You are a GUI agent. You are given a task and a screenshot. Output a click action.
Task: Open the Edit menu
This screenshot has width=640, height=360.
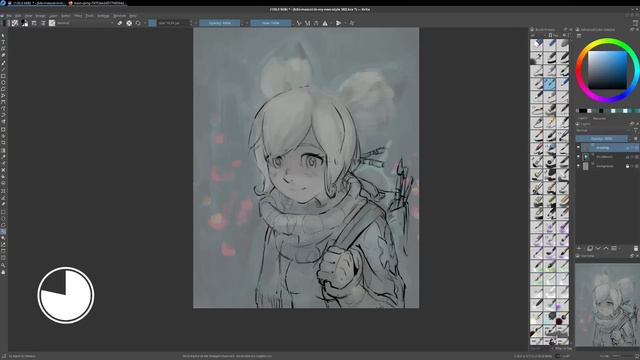(18, 16)
